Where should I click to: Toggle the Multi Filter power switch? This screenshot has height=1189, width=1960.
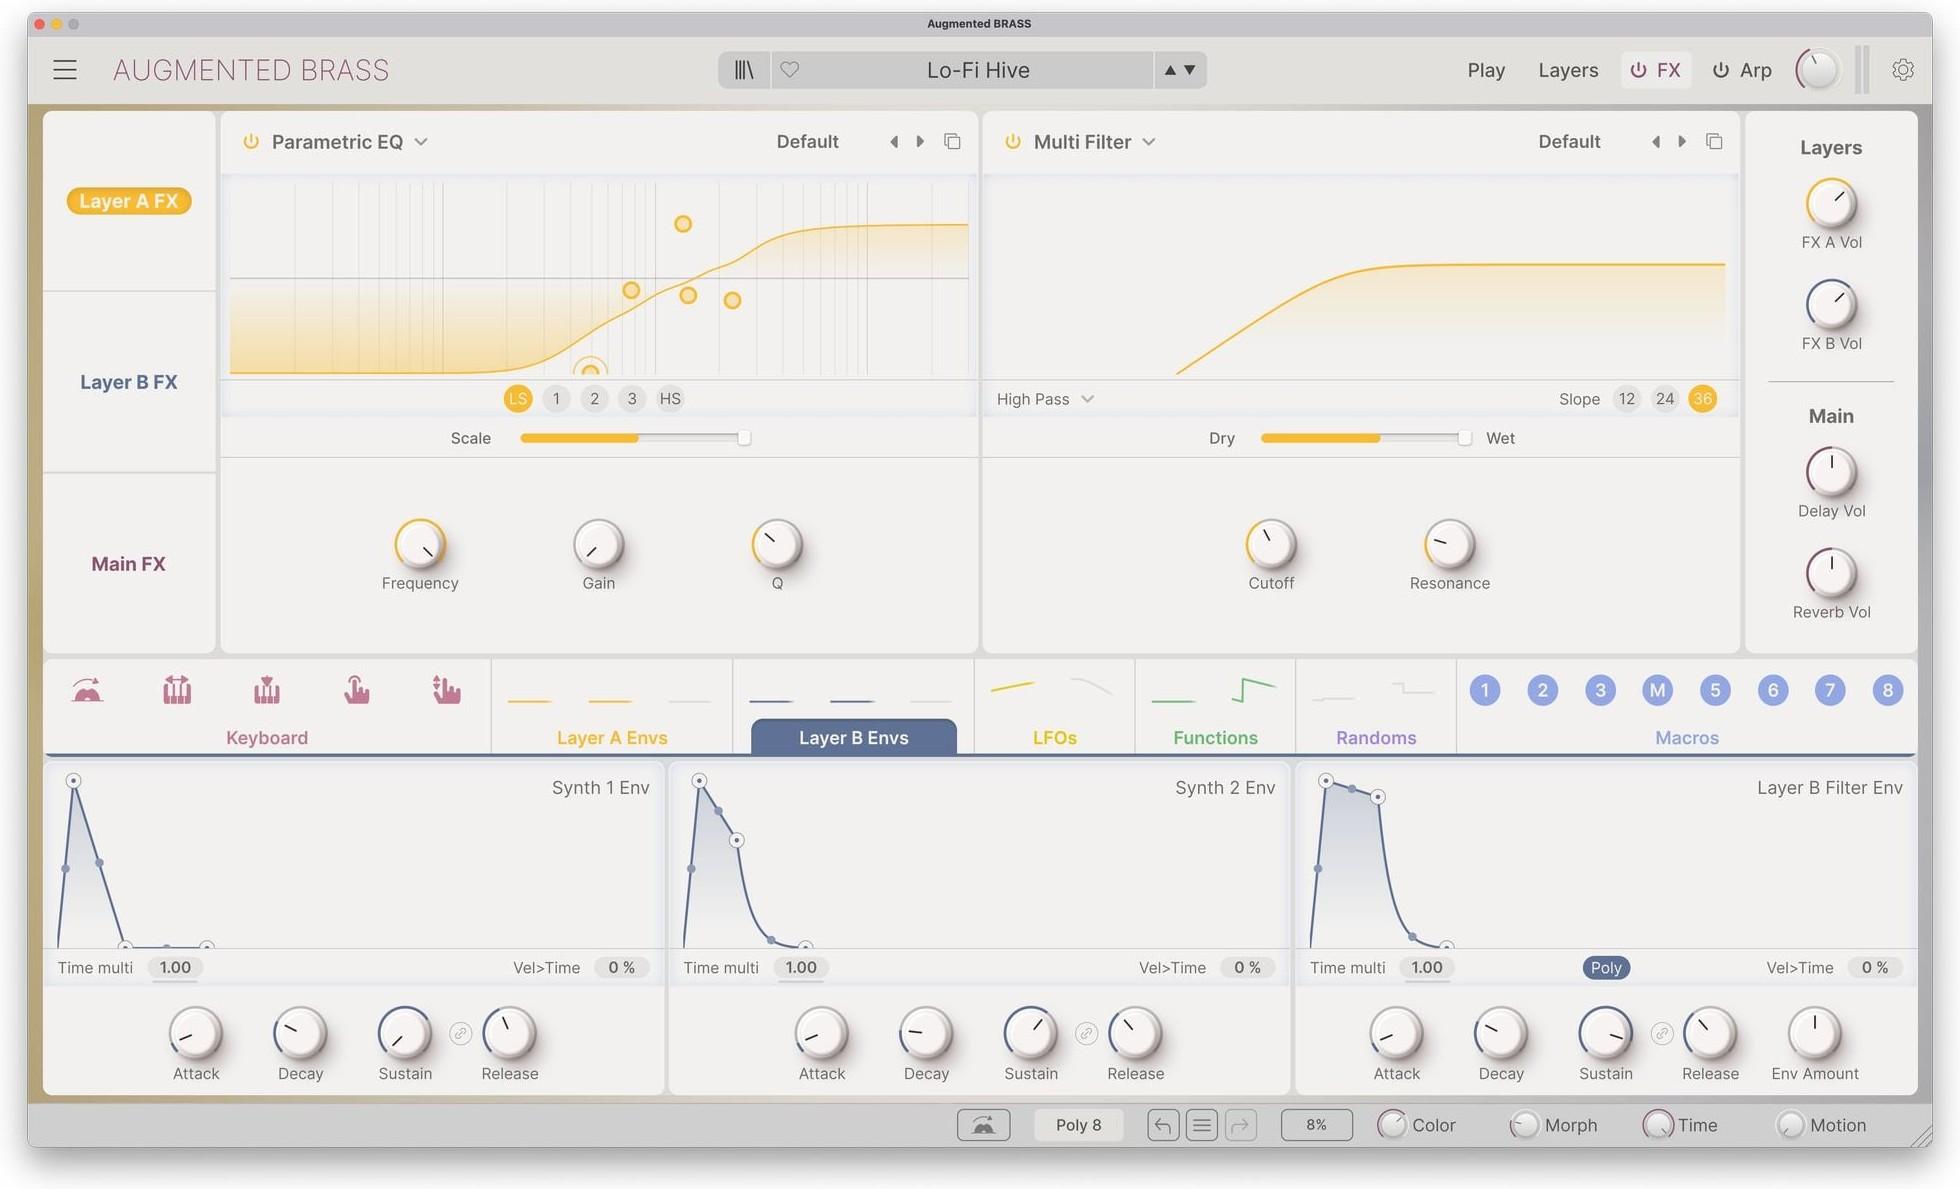[1011, 141]
